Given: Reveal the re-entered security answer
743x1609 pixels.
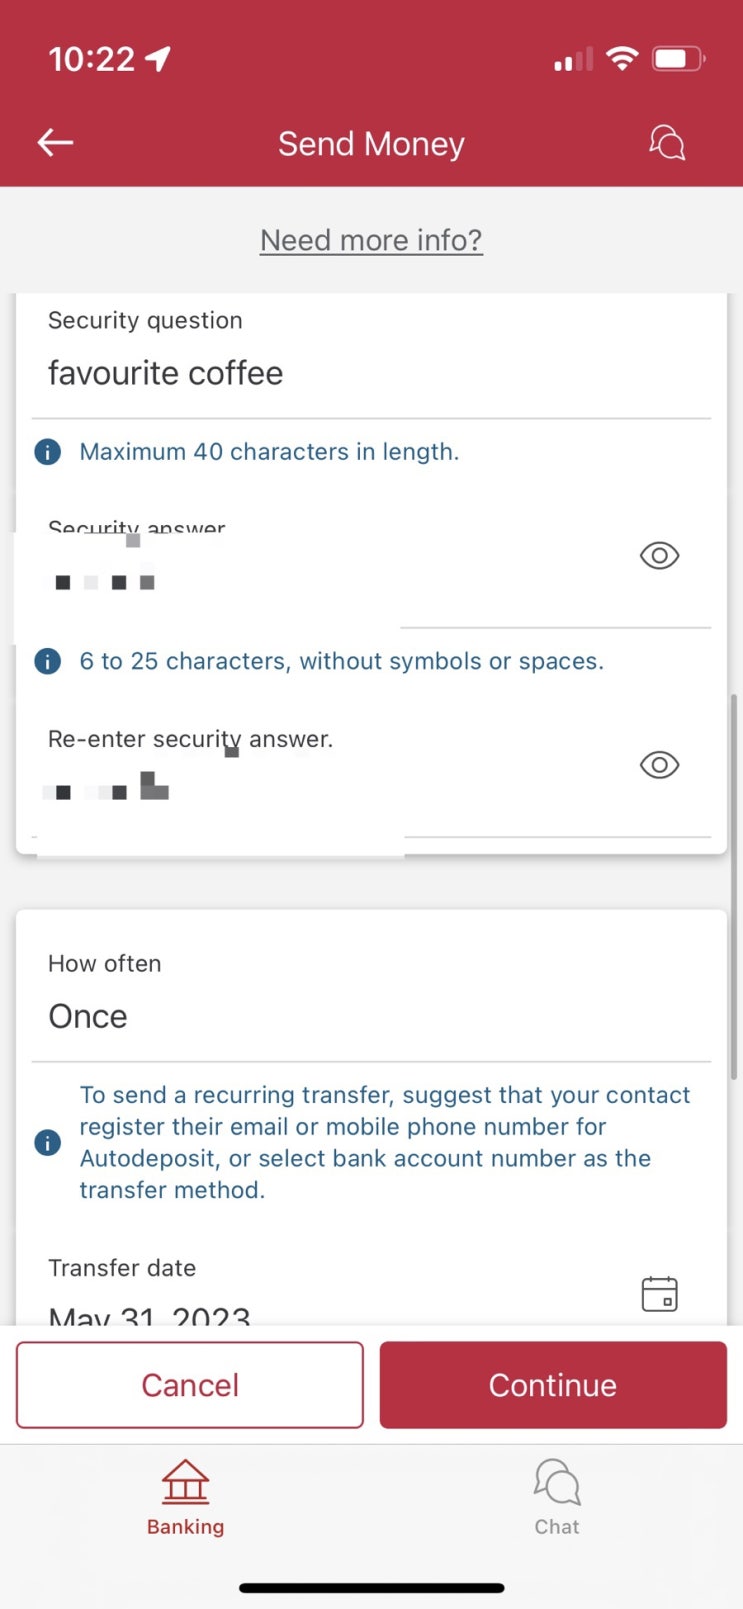Looking at the screenshot, I should tap(659, 765).
